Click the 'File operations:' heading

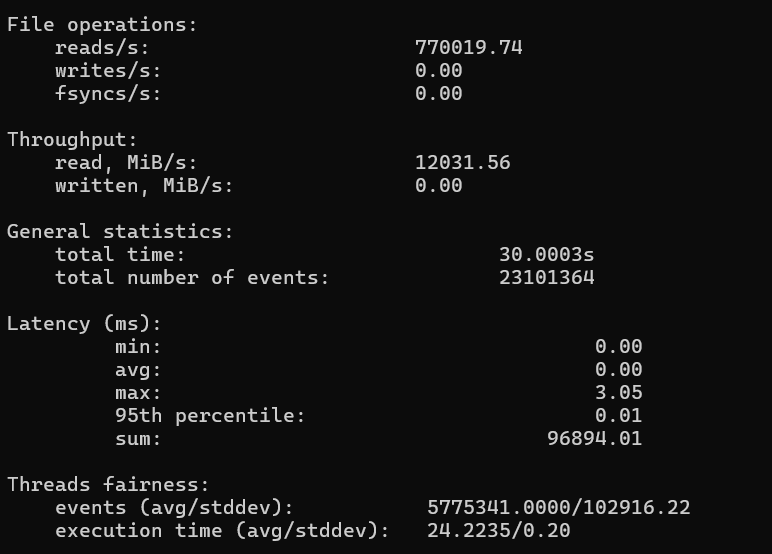(x=102, y=25)
